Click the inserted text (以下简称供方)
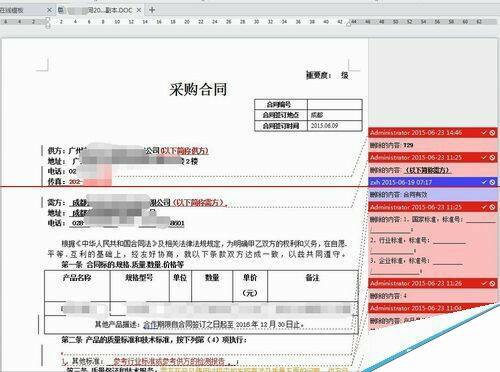Image resolution: width=500 pixels, height=372 pixels. coord(185,151)
